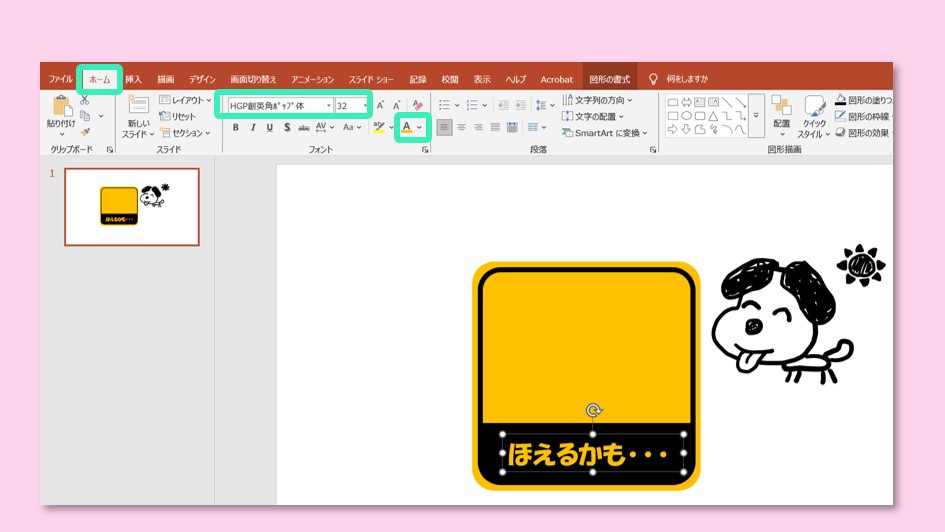Click the bulleted list icon
Viewport: 945px width, 532px height.
(x=444, y=105)
